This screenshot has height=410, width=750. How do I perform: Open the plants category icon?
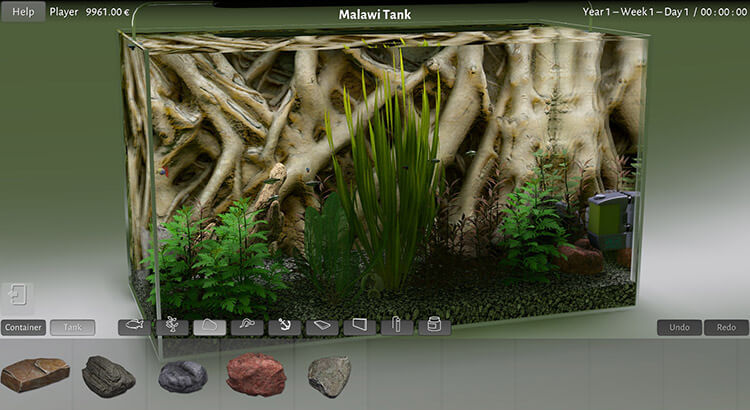[172, 326]
